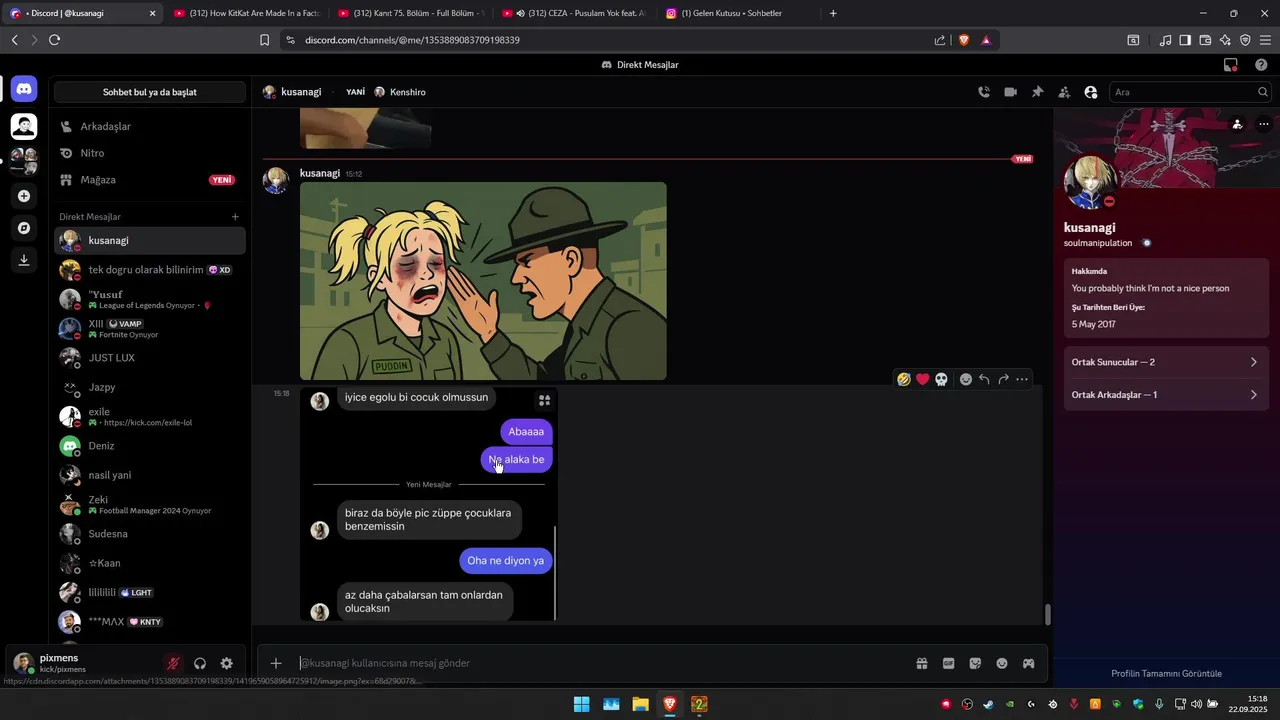Open the emoji picker in message bar
The height and width of the screenshot is (720, 1280).
click(1002, 663)
